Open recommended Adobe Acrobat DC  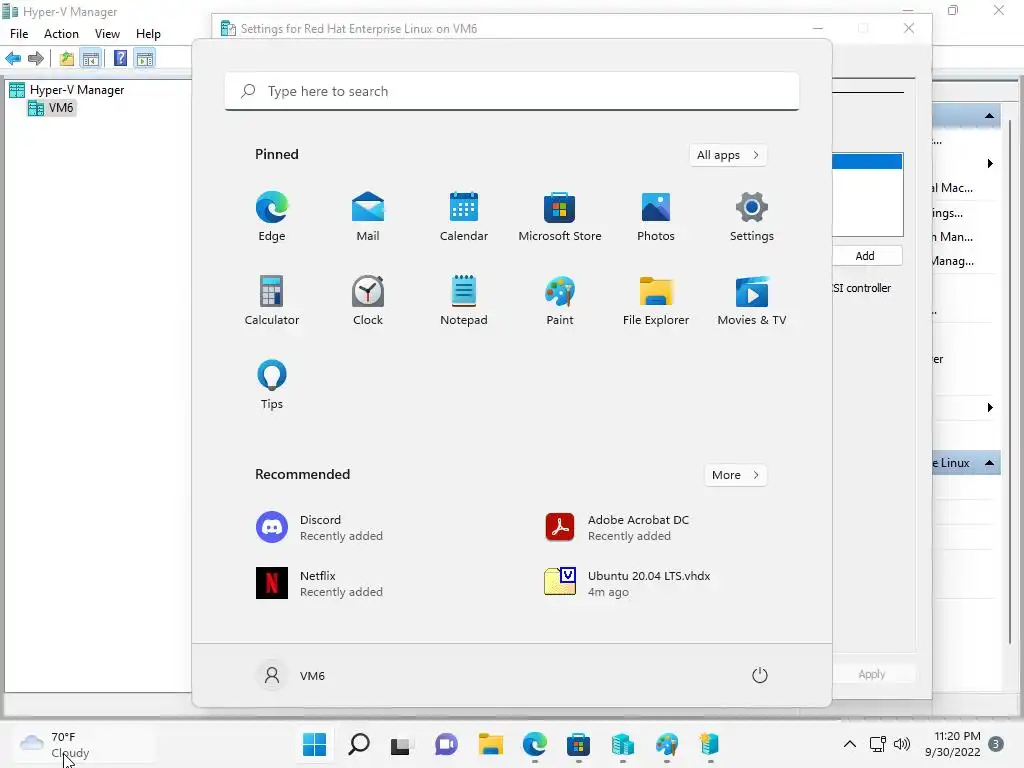[618, 528]
